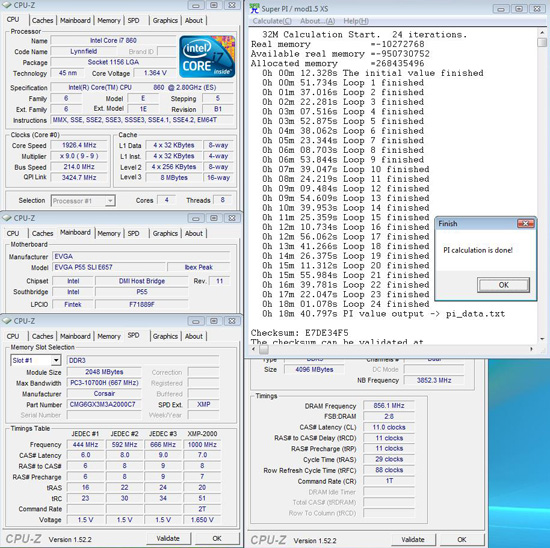This screenshot has height=548, width=550.
Task: Click Super PI horizontal scrollbar left arrow
Action: click(254, 349)
